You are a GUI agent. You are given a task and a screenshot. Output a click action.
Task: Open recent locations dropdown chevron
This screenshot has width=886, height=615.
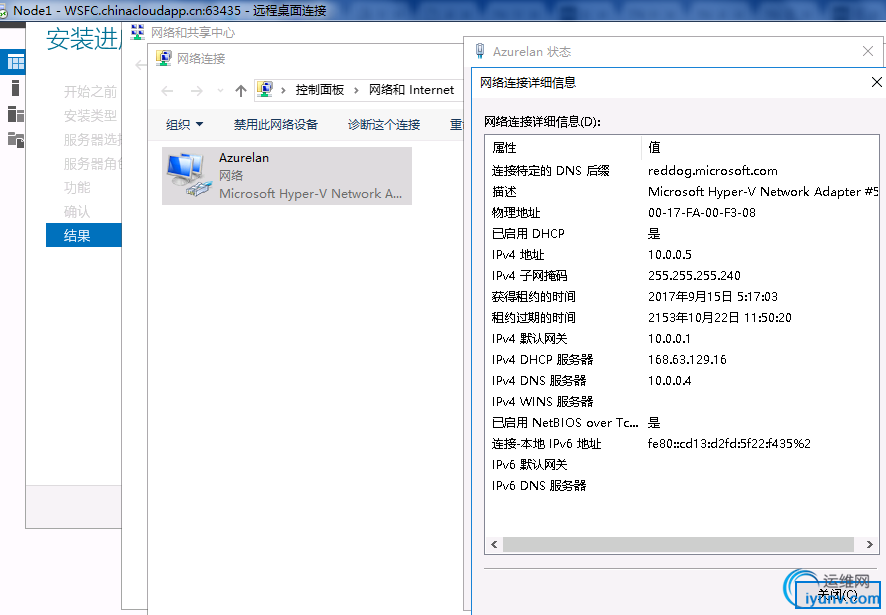220,90
